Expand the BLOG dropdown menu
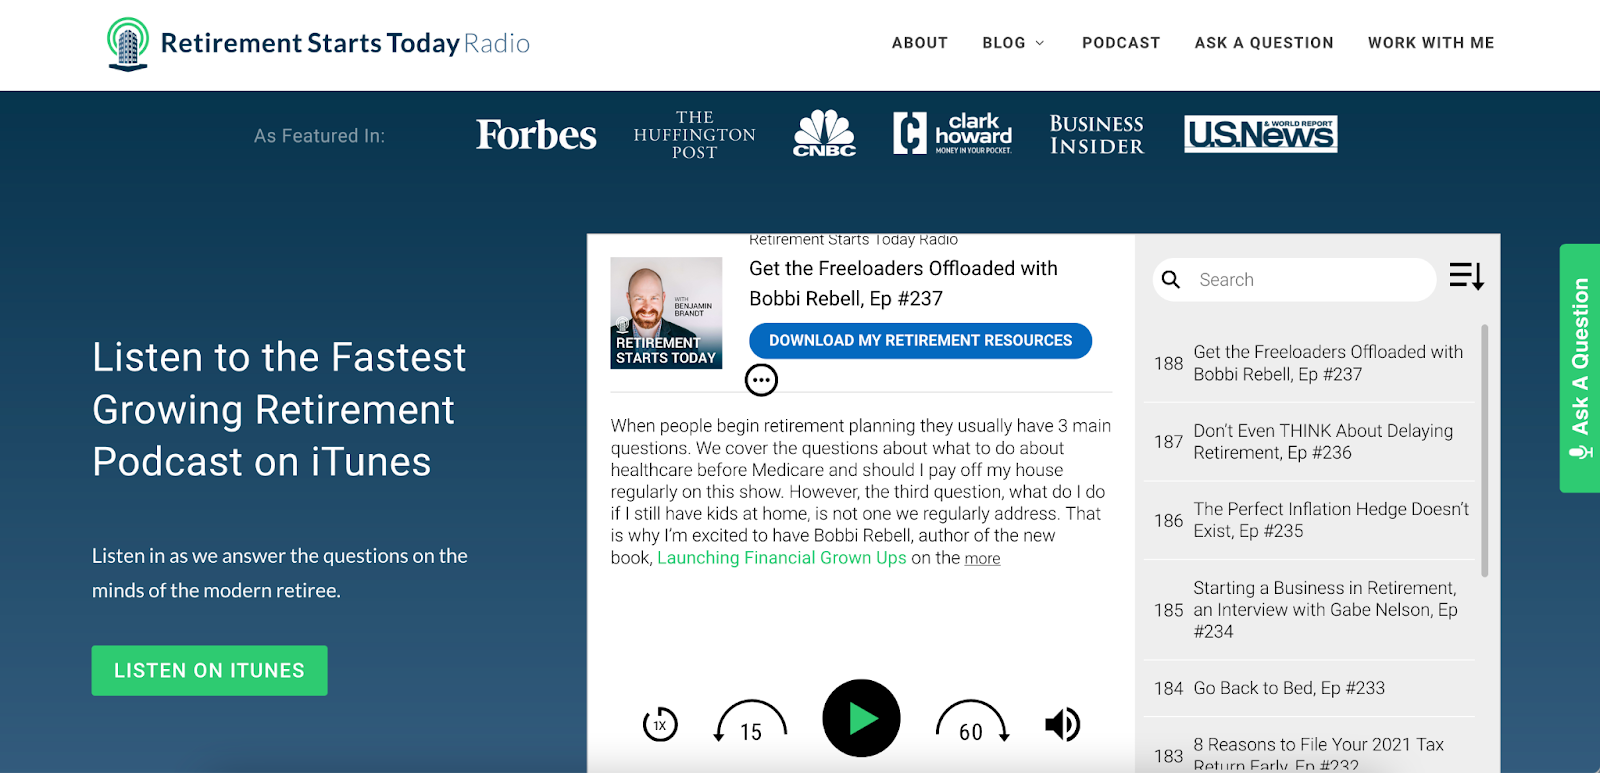 tap(1014, 43)
